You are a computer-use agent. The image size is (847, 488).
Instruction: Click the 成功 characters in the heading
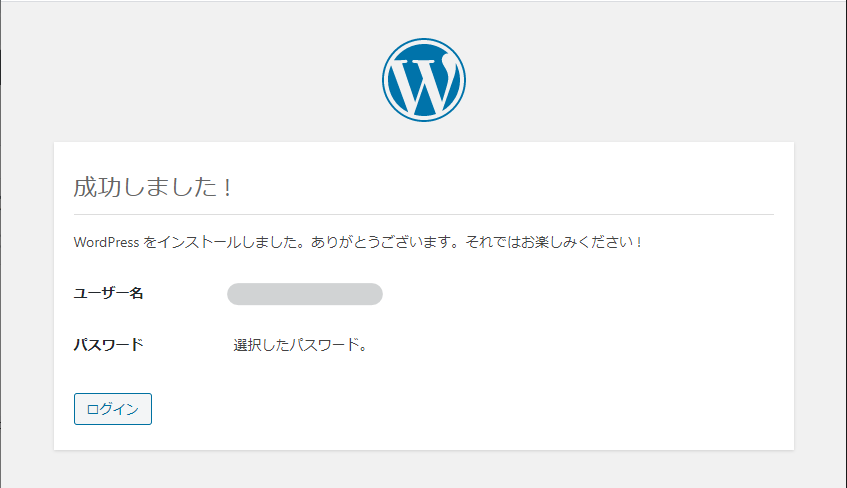click(x=97, y=188)
